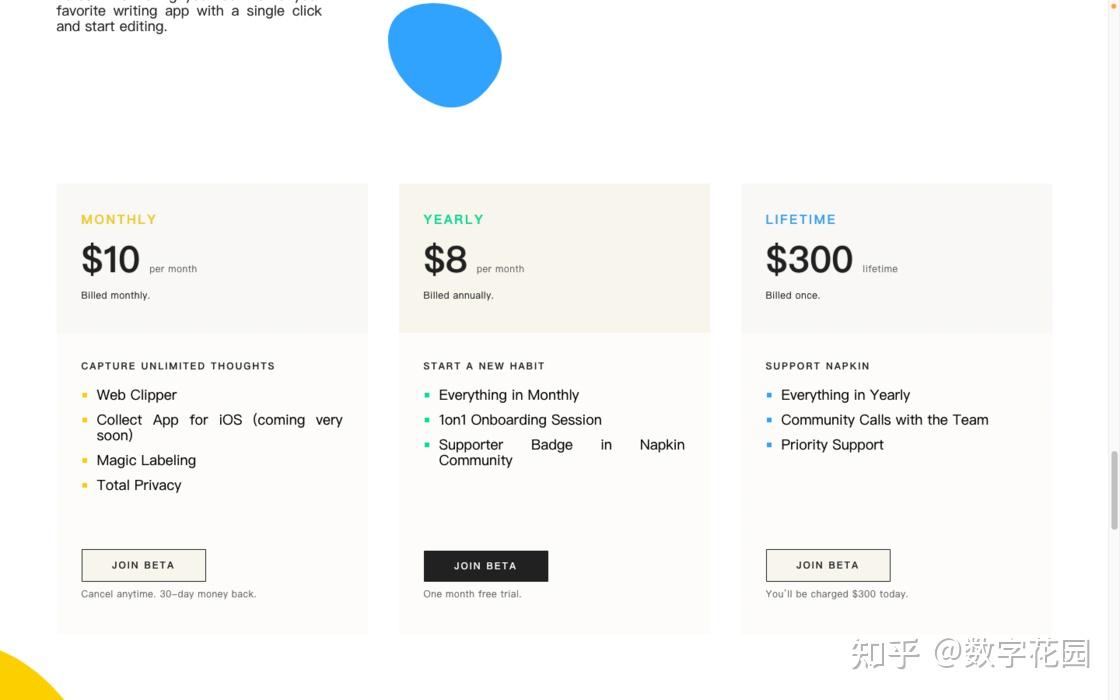Viewport: 1120px width, 700px height.
Task: Click JOIN BETA under the Lifetime plan
Action: 827,565
